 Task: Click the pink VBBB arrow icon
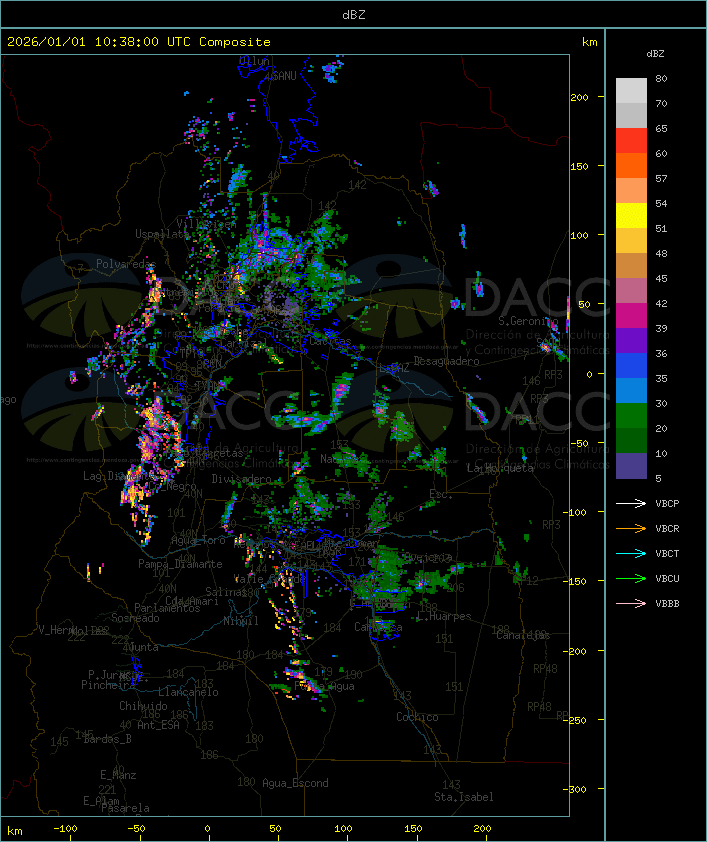click(x=631, y=604)
